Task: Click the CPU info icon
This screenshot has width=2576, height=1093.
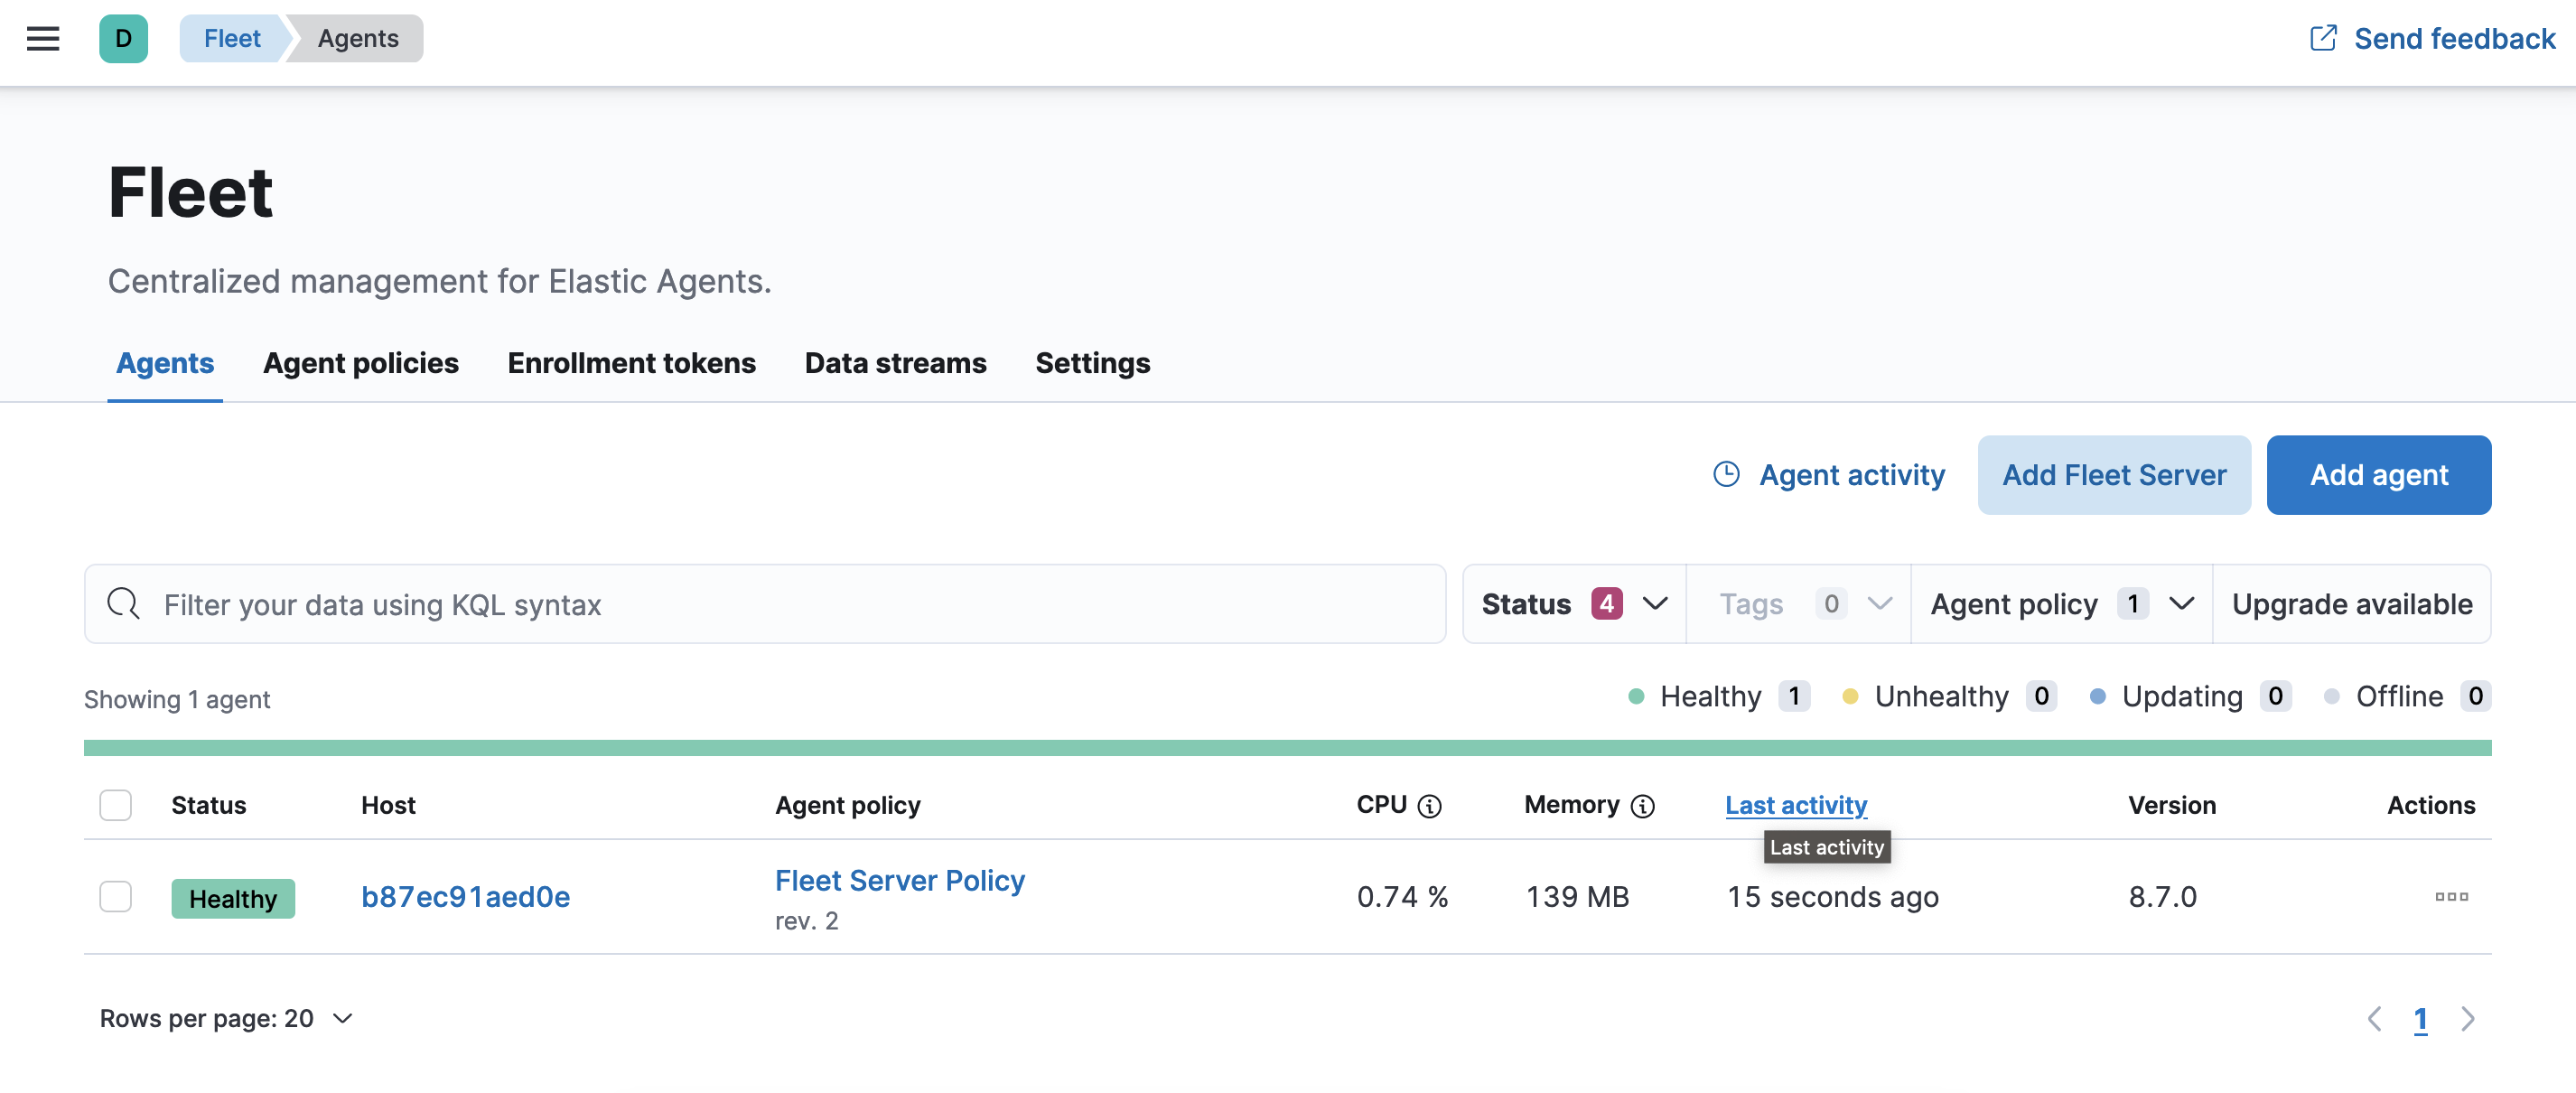Action: [x=1430, y=806]
